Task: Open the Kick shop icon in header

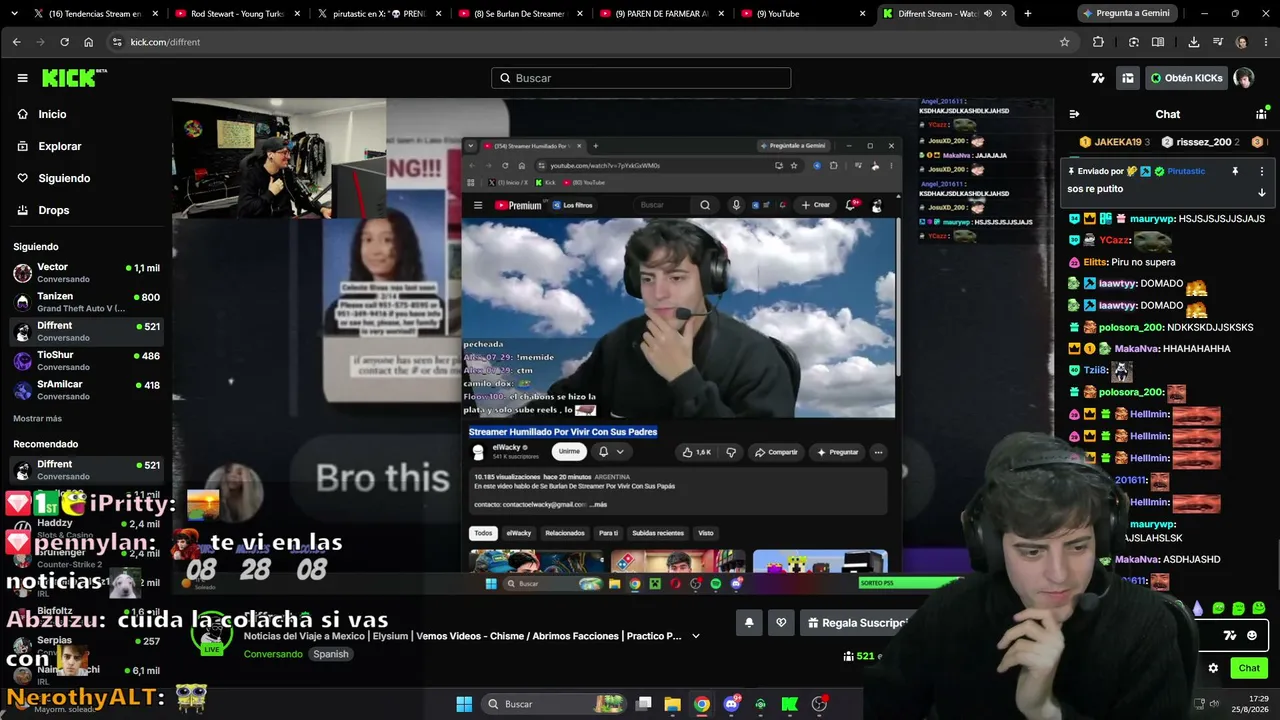Action: click(1128, 78)
